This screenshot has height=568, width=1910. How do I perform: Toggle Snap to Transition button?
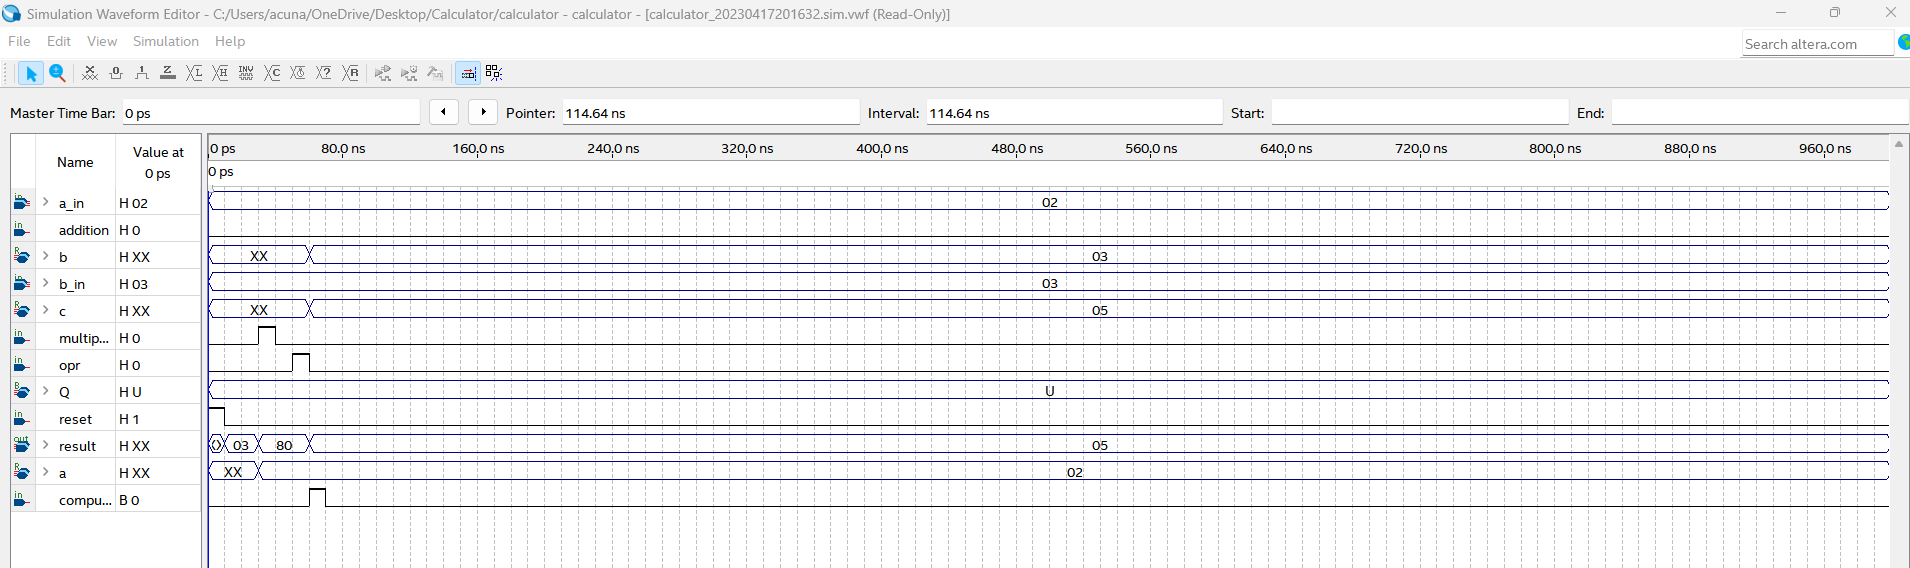468,73
